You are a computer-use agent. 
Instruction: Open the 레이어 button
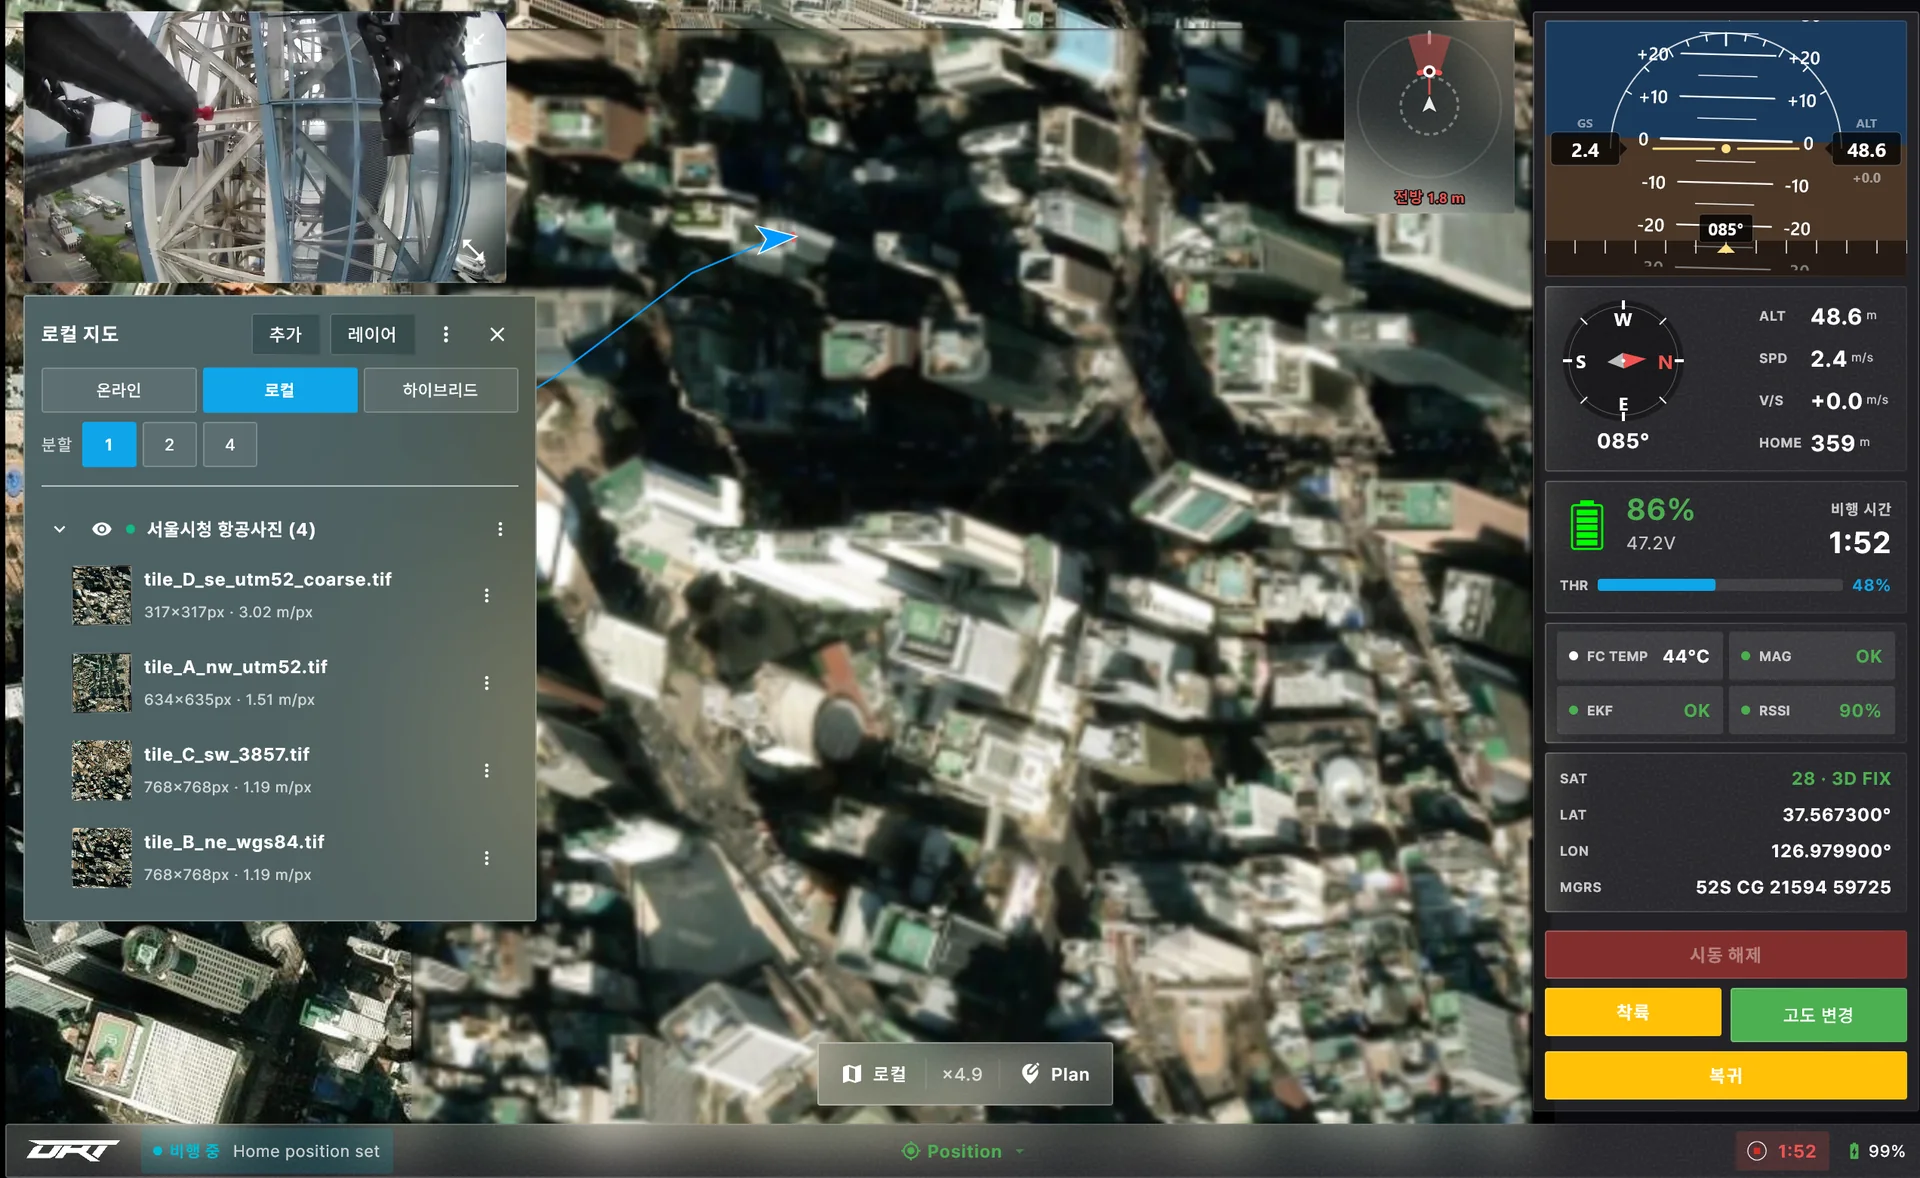pos(372,334)
